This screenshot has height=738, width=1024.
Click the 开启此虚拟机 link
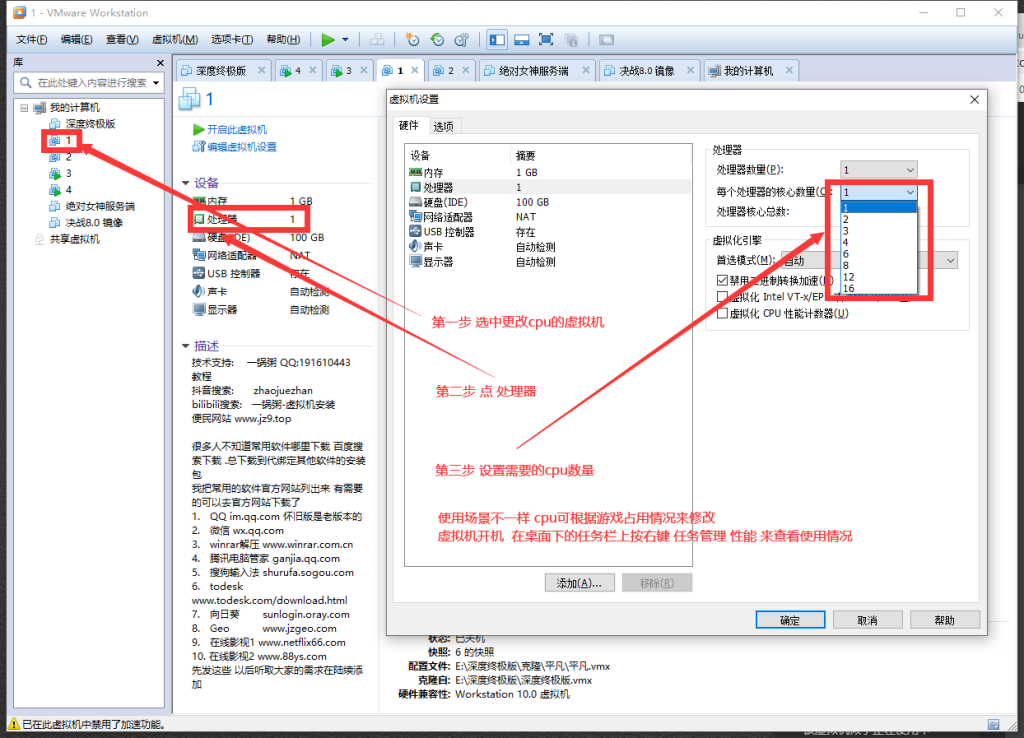point(236,129)
